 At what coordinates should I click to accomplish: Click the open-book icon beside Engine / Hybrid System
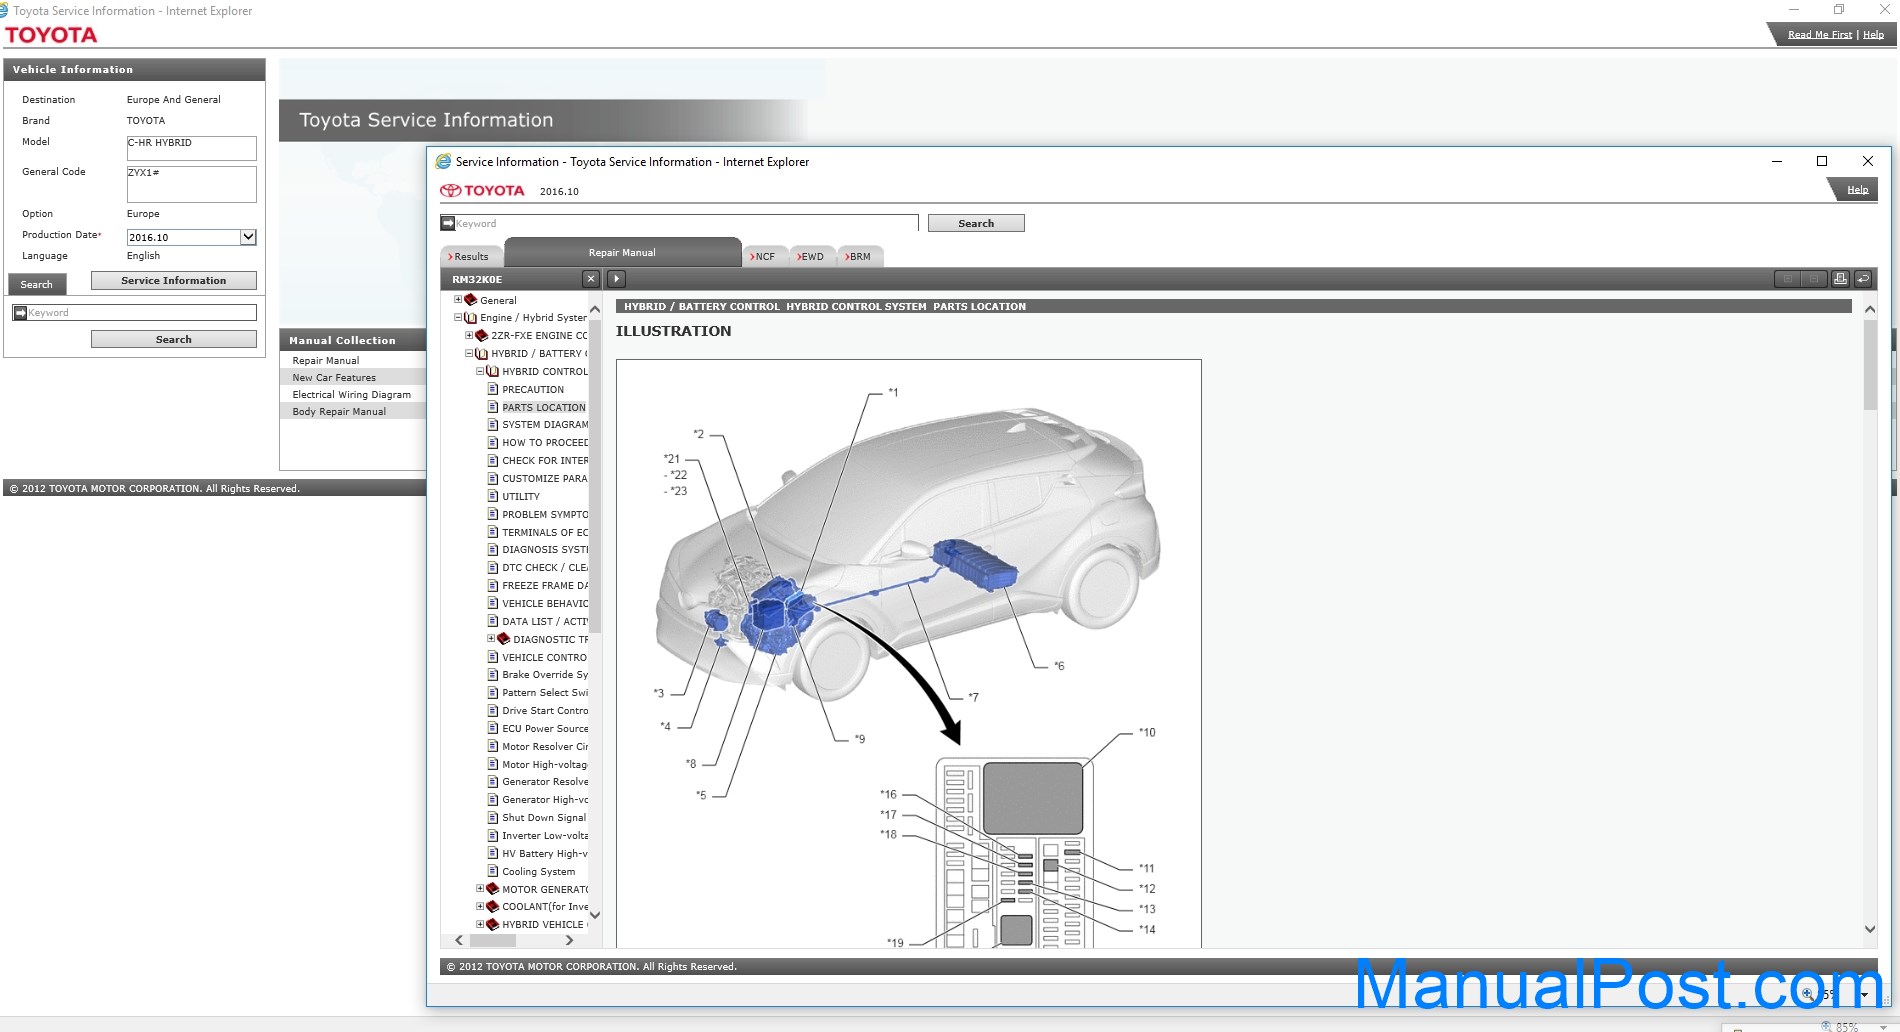[471, 318]
